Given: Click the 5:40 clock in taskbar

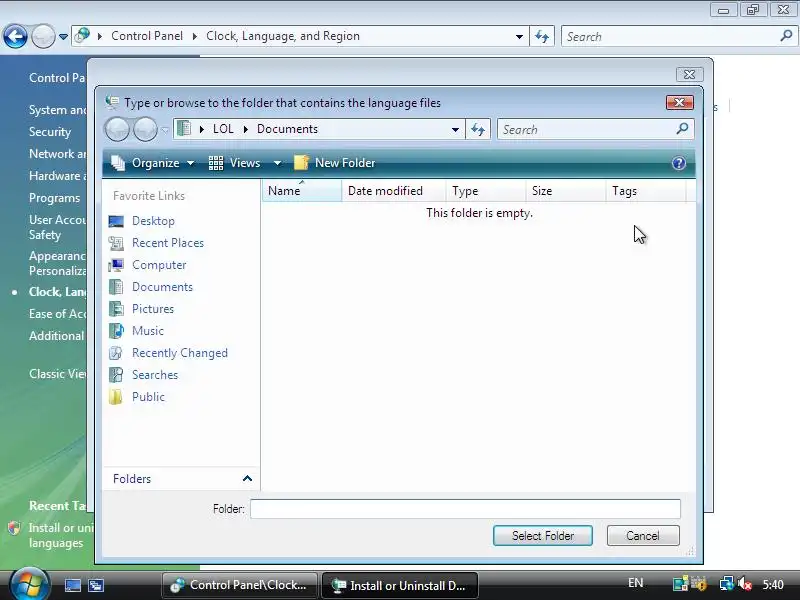Looking at the screenshot, I should 773,584.
